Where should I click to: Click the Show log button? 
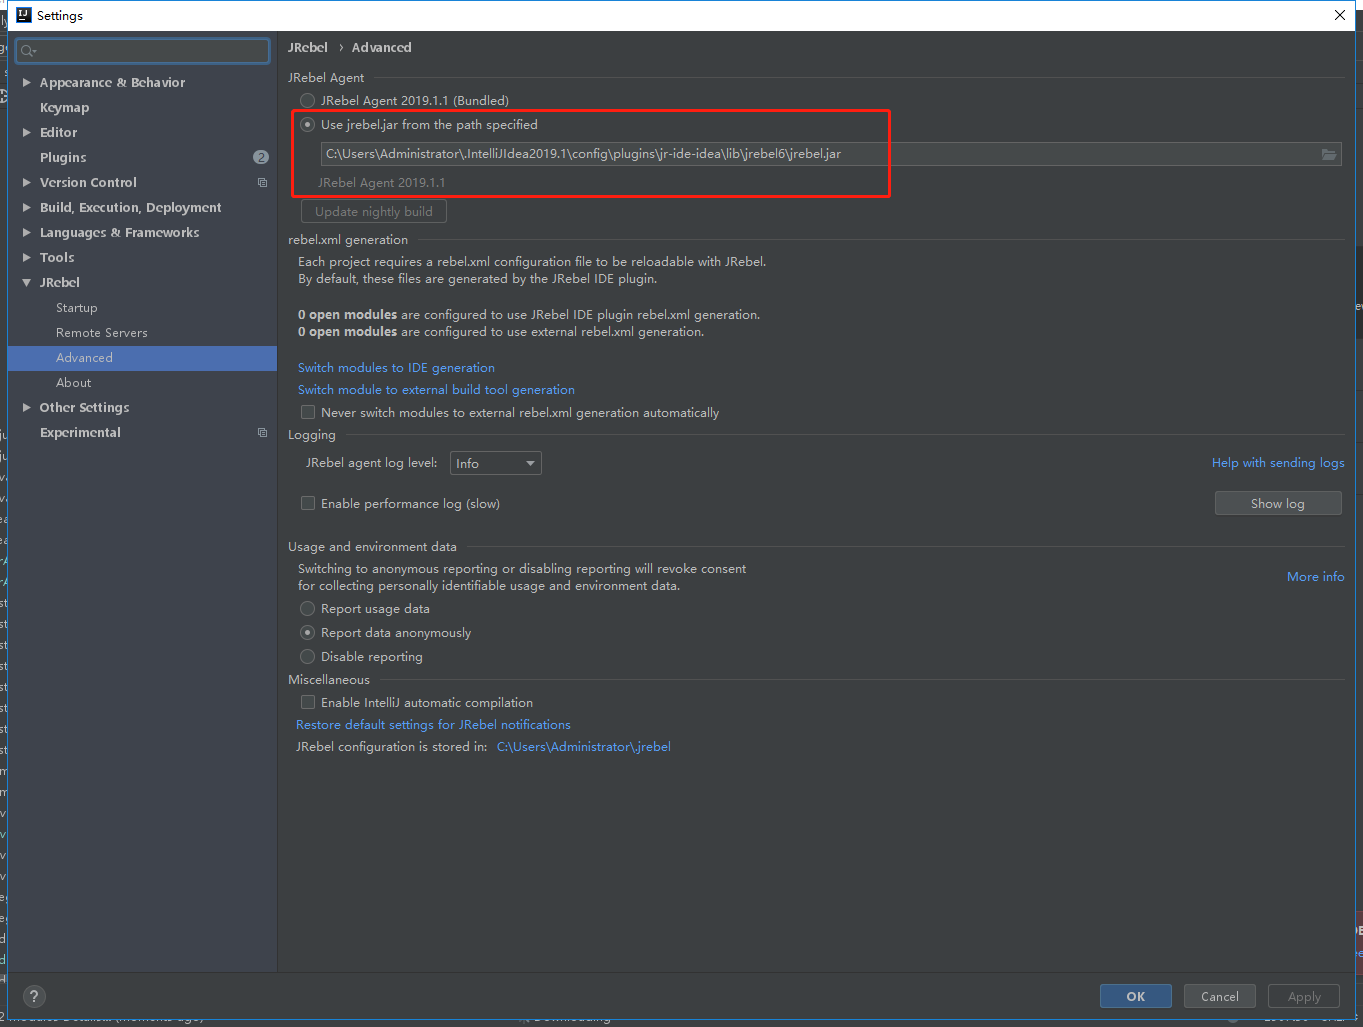click(x=1278, y=503)
